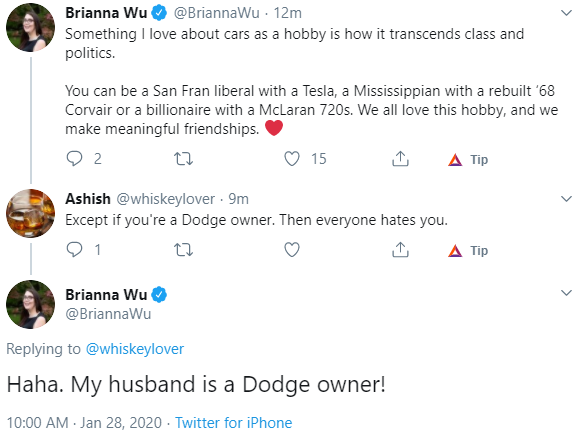Image resolution: width=583 pixels, height=438 pixels.
Task: Like Ashish's Dodge owner tweet
Action: coord(292,249)
